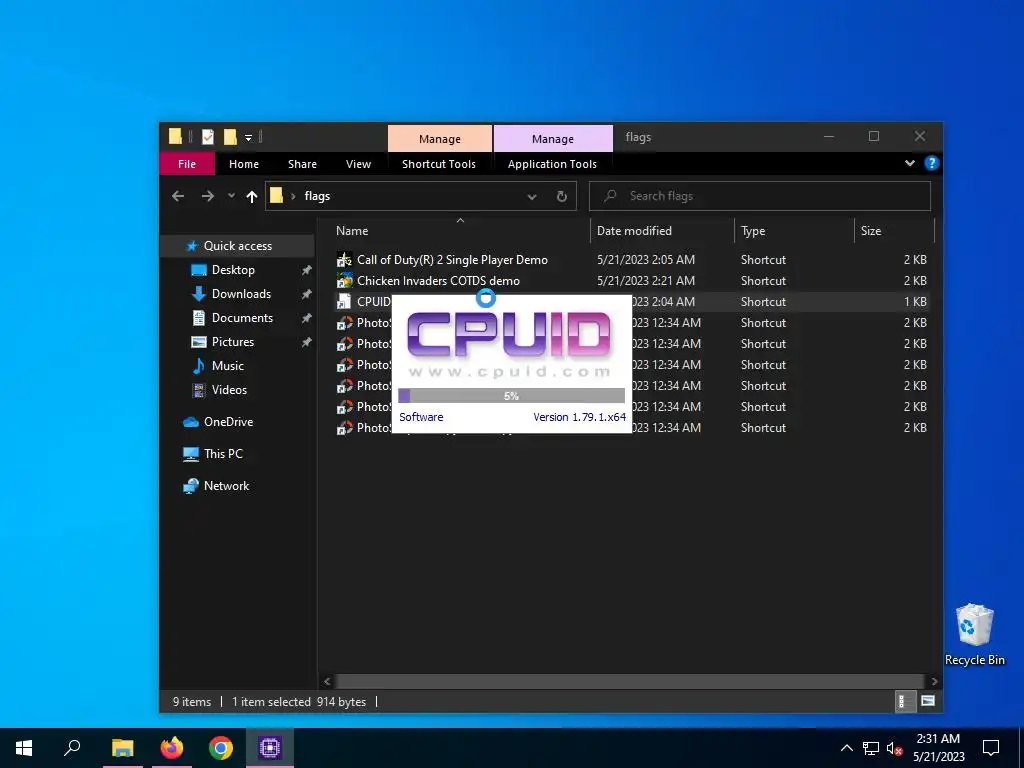The image size is (1024, 768).
Task: Click the network tray icon
Action: pos(871,748)
